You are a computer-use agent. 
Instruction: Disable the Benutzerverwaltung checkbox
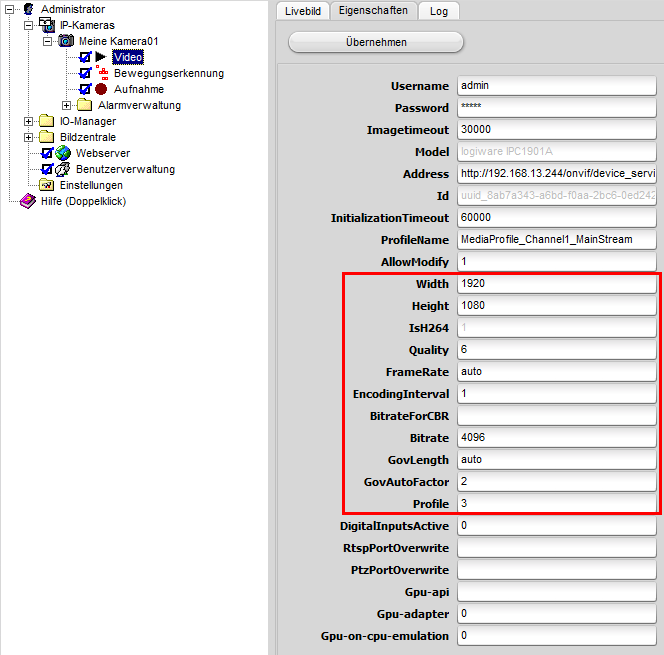[46, 169]
